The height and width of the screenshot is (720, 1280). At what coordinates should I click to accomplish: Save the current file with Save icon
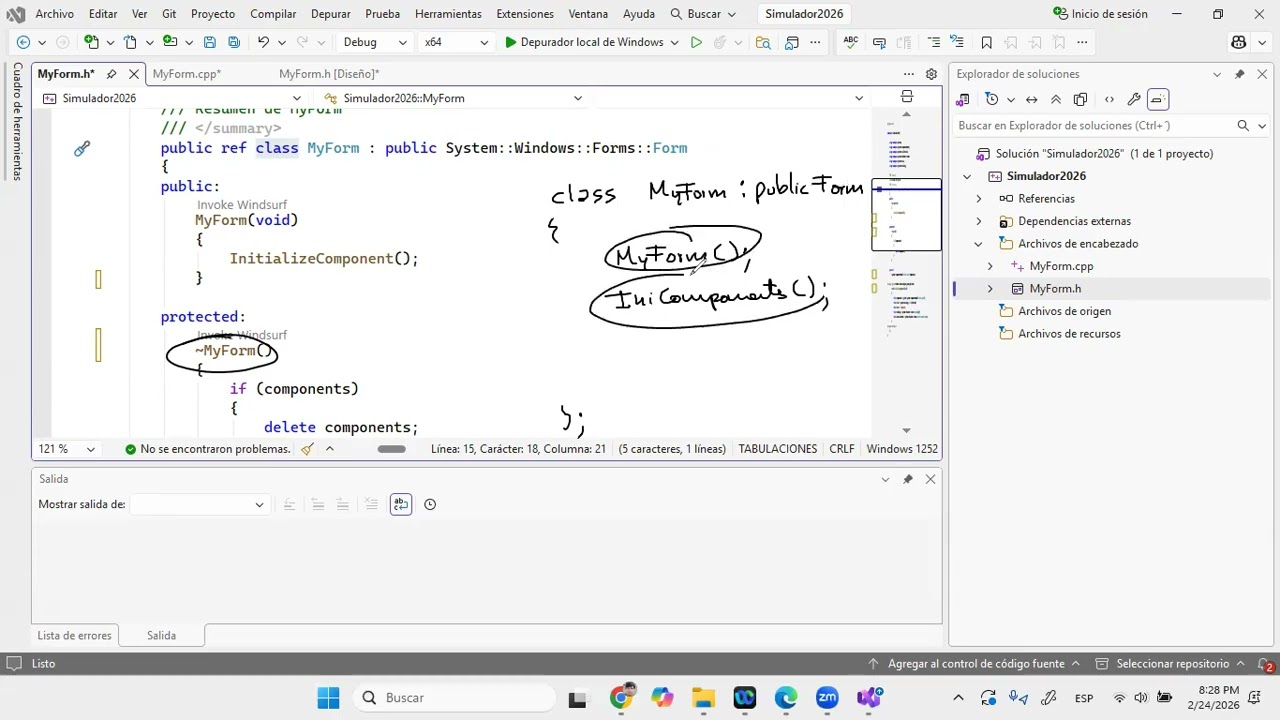(x=209, y=42)
